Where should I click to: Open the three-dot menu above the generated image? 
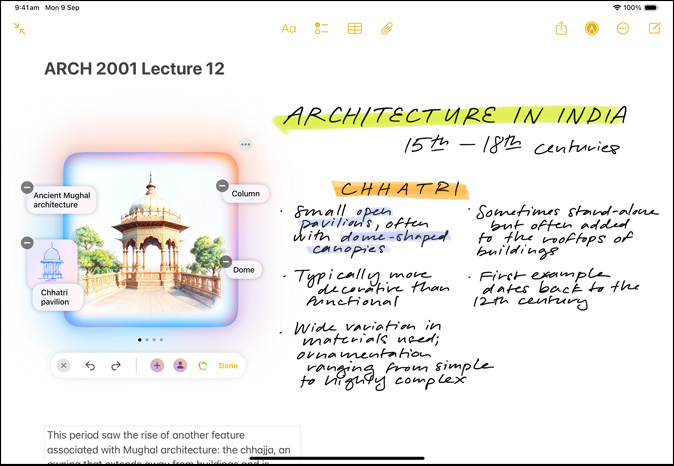[x=245, y=145]
